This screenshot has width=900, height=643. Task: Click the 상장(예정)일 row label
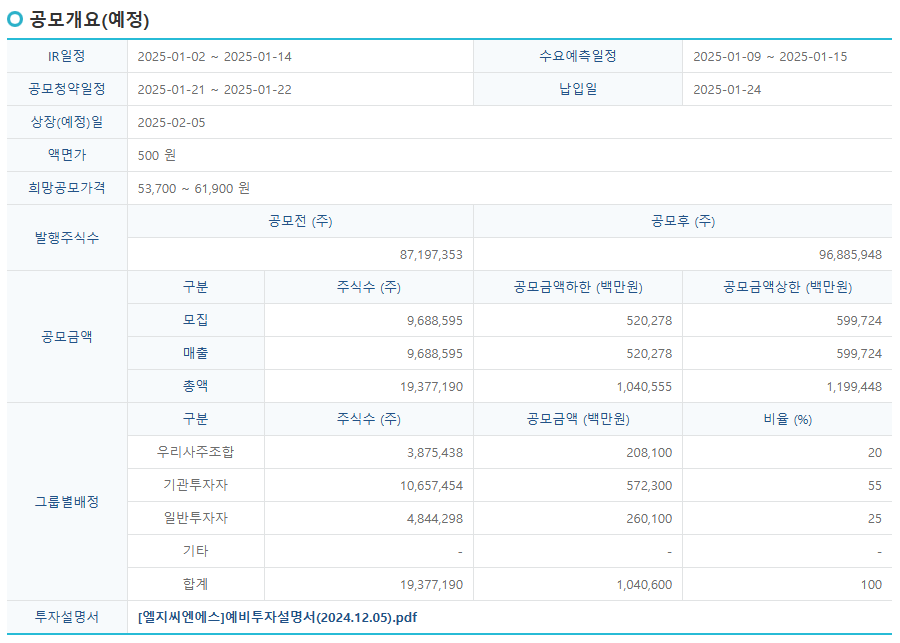[65, 123]
